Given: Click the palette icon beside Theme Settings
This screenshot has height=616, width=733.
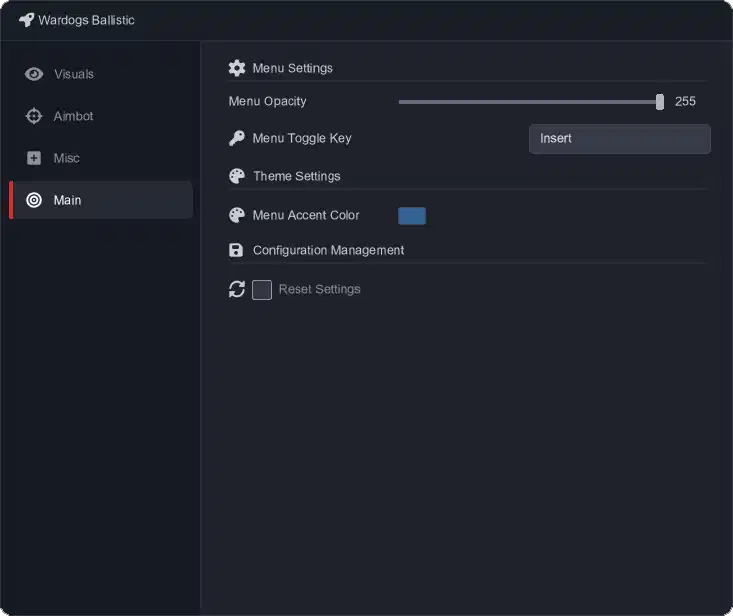Looking at the screenshot, I should (237, 176).
